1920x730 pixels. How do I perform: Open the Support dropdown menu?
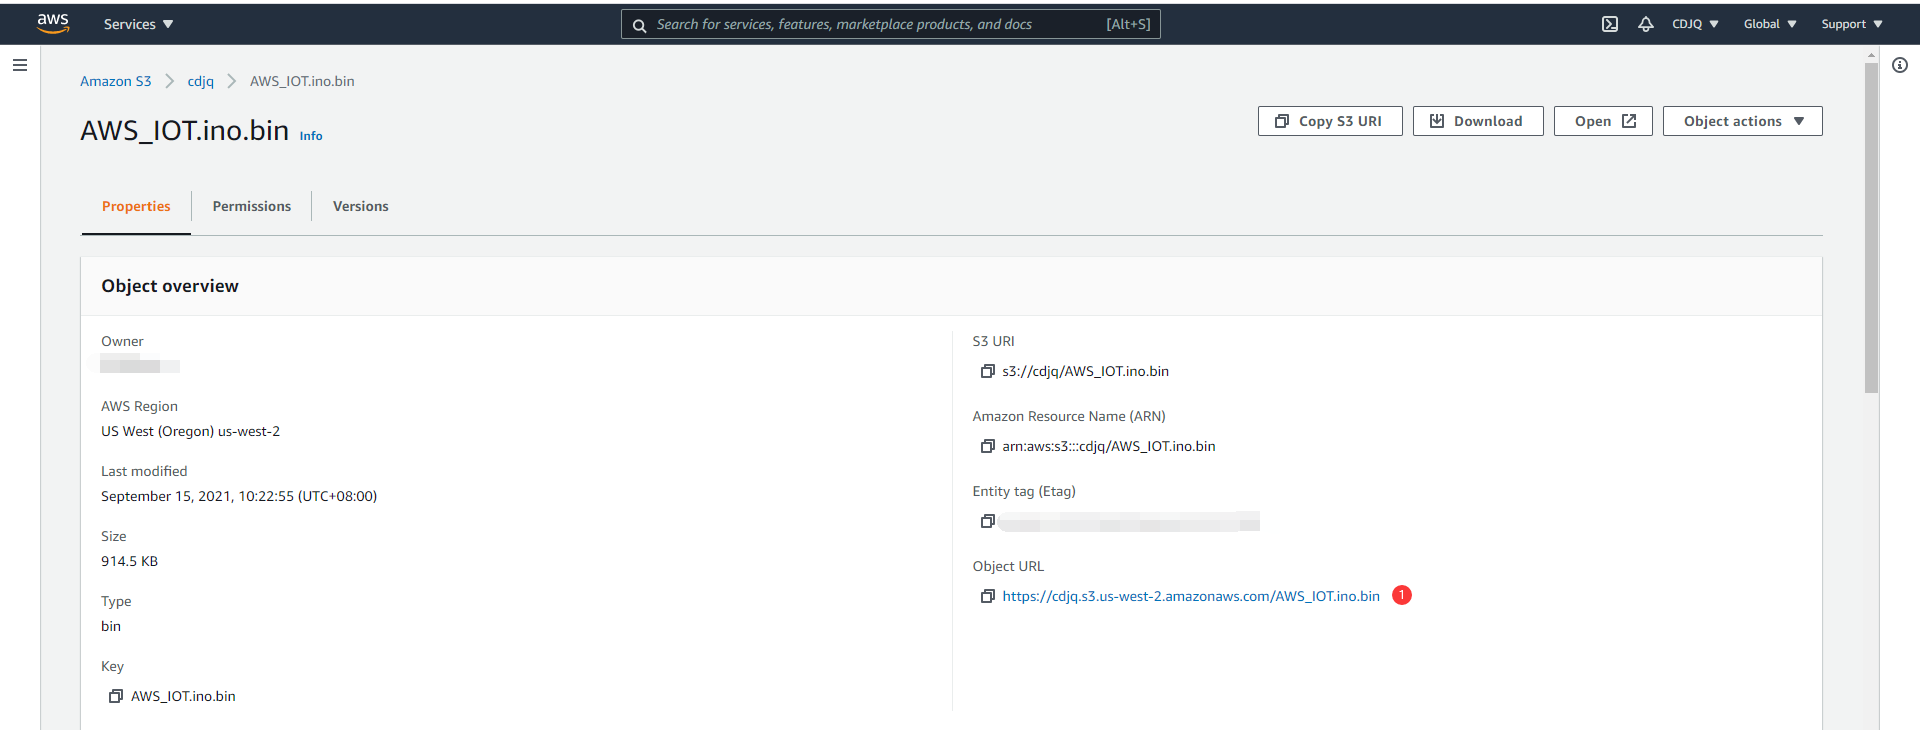(1852, 24)
